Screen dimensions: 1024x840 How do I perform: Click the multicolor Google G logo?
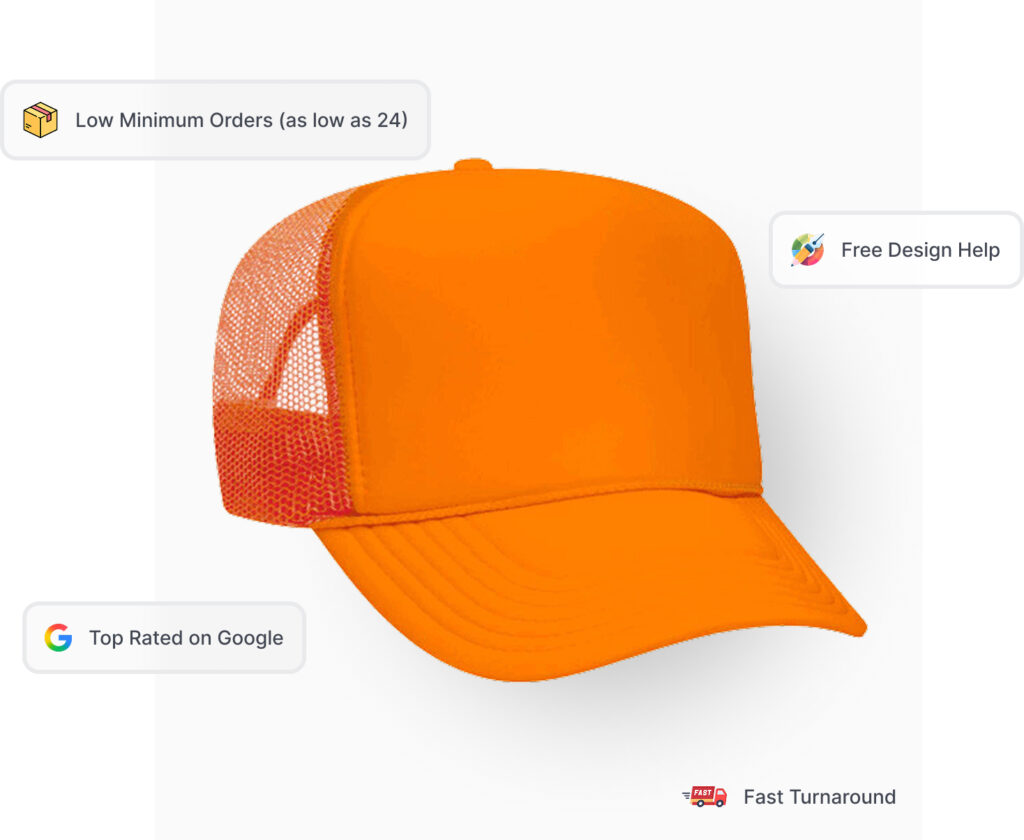[58, 638]
